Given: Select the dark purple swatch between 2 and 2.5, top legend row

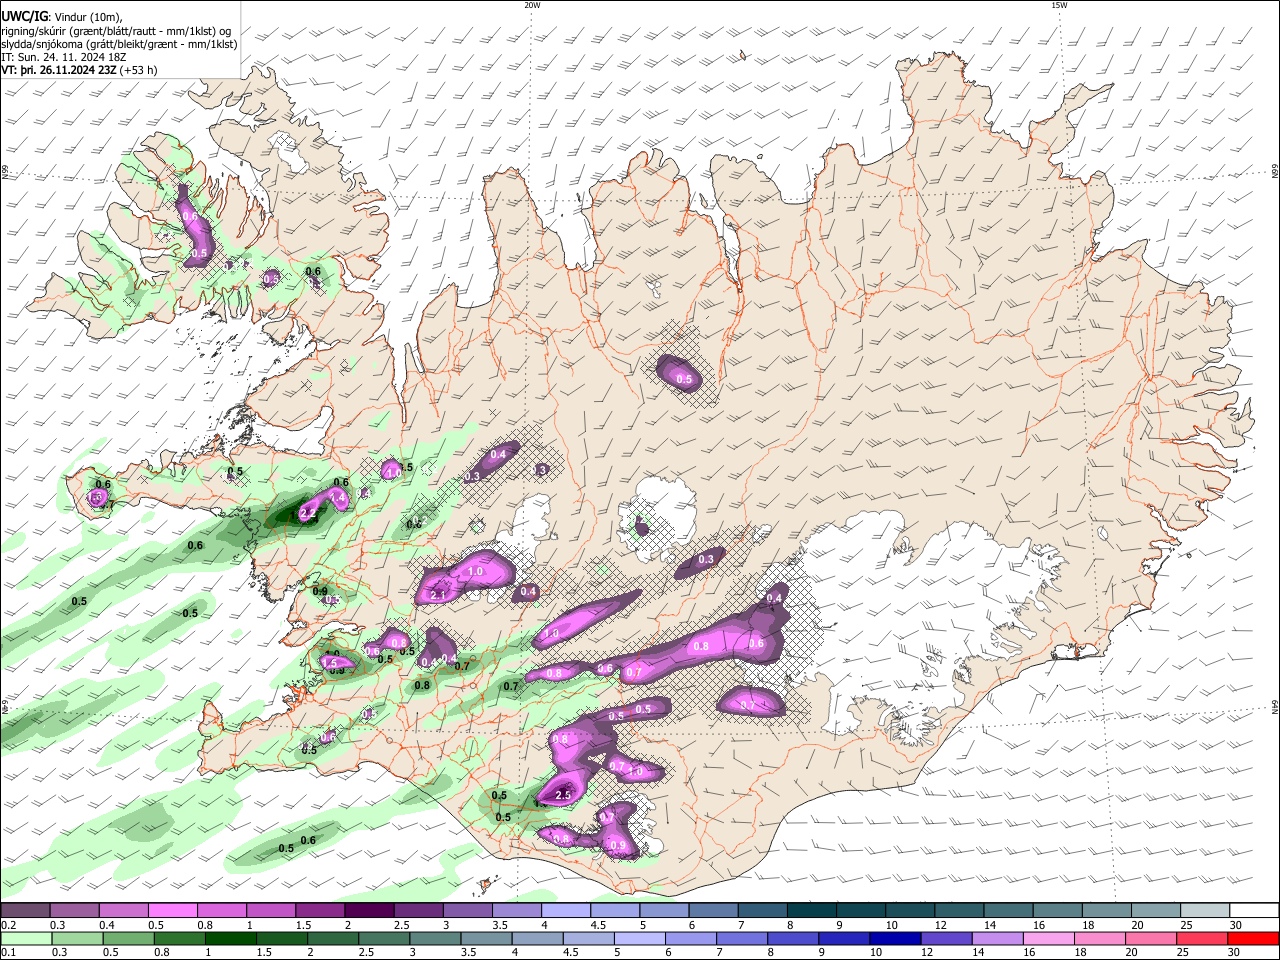Looking at the screenshot, I should [x=368, y=911].
